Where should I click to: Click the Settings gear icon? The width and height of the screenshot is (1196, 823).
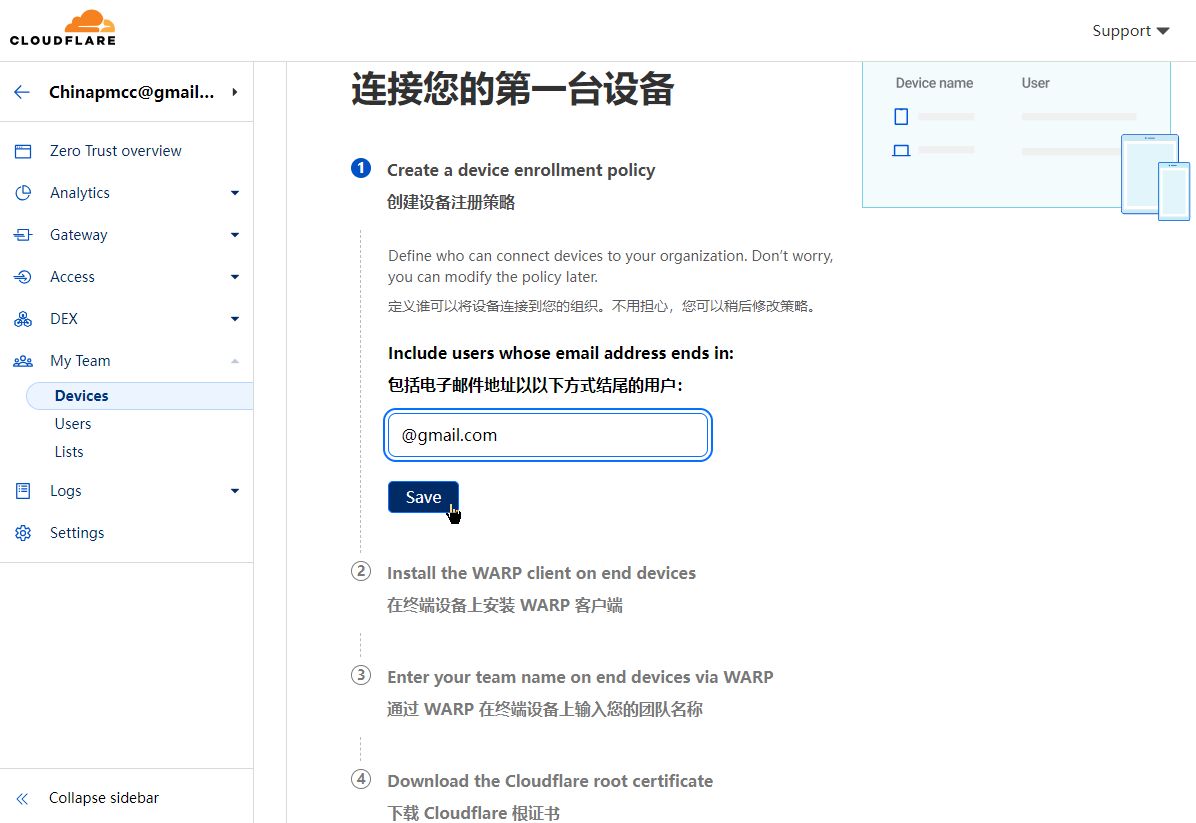coord(23,533)
